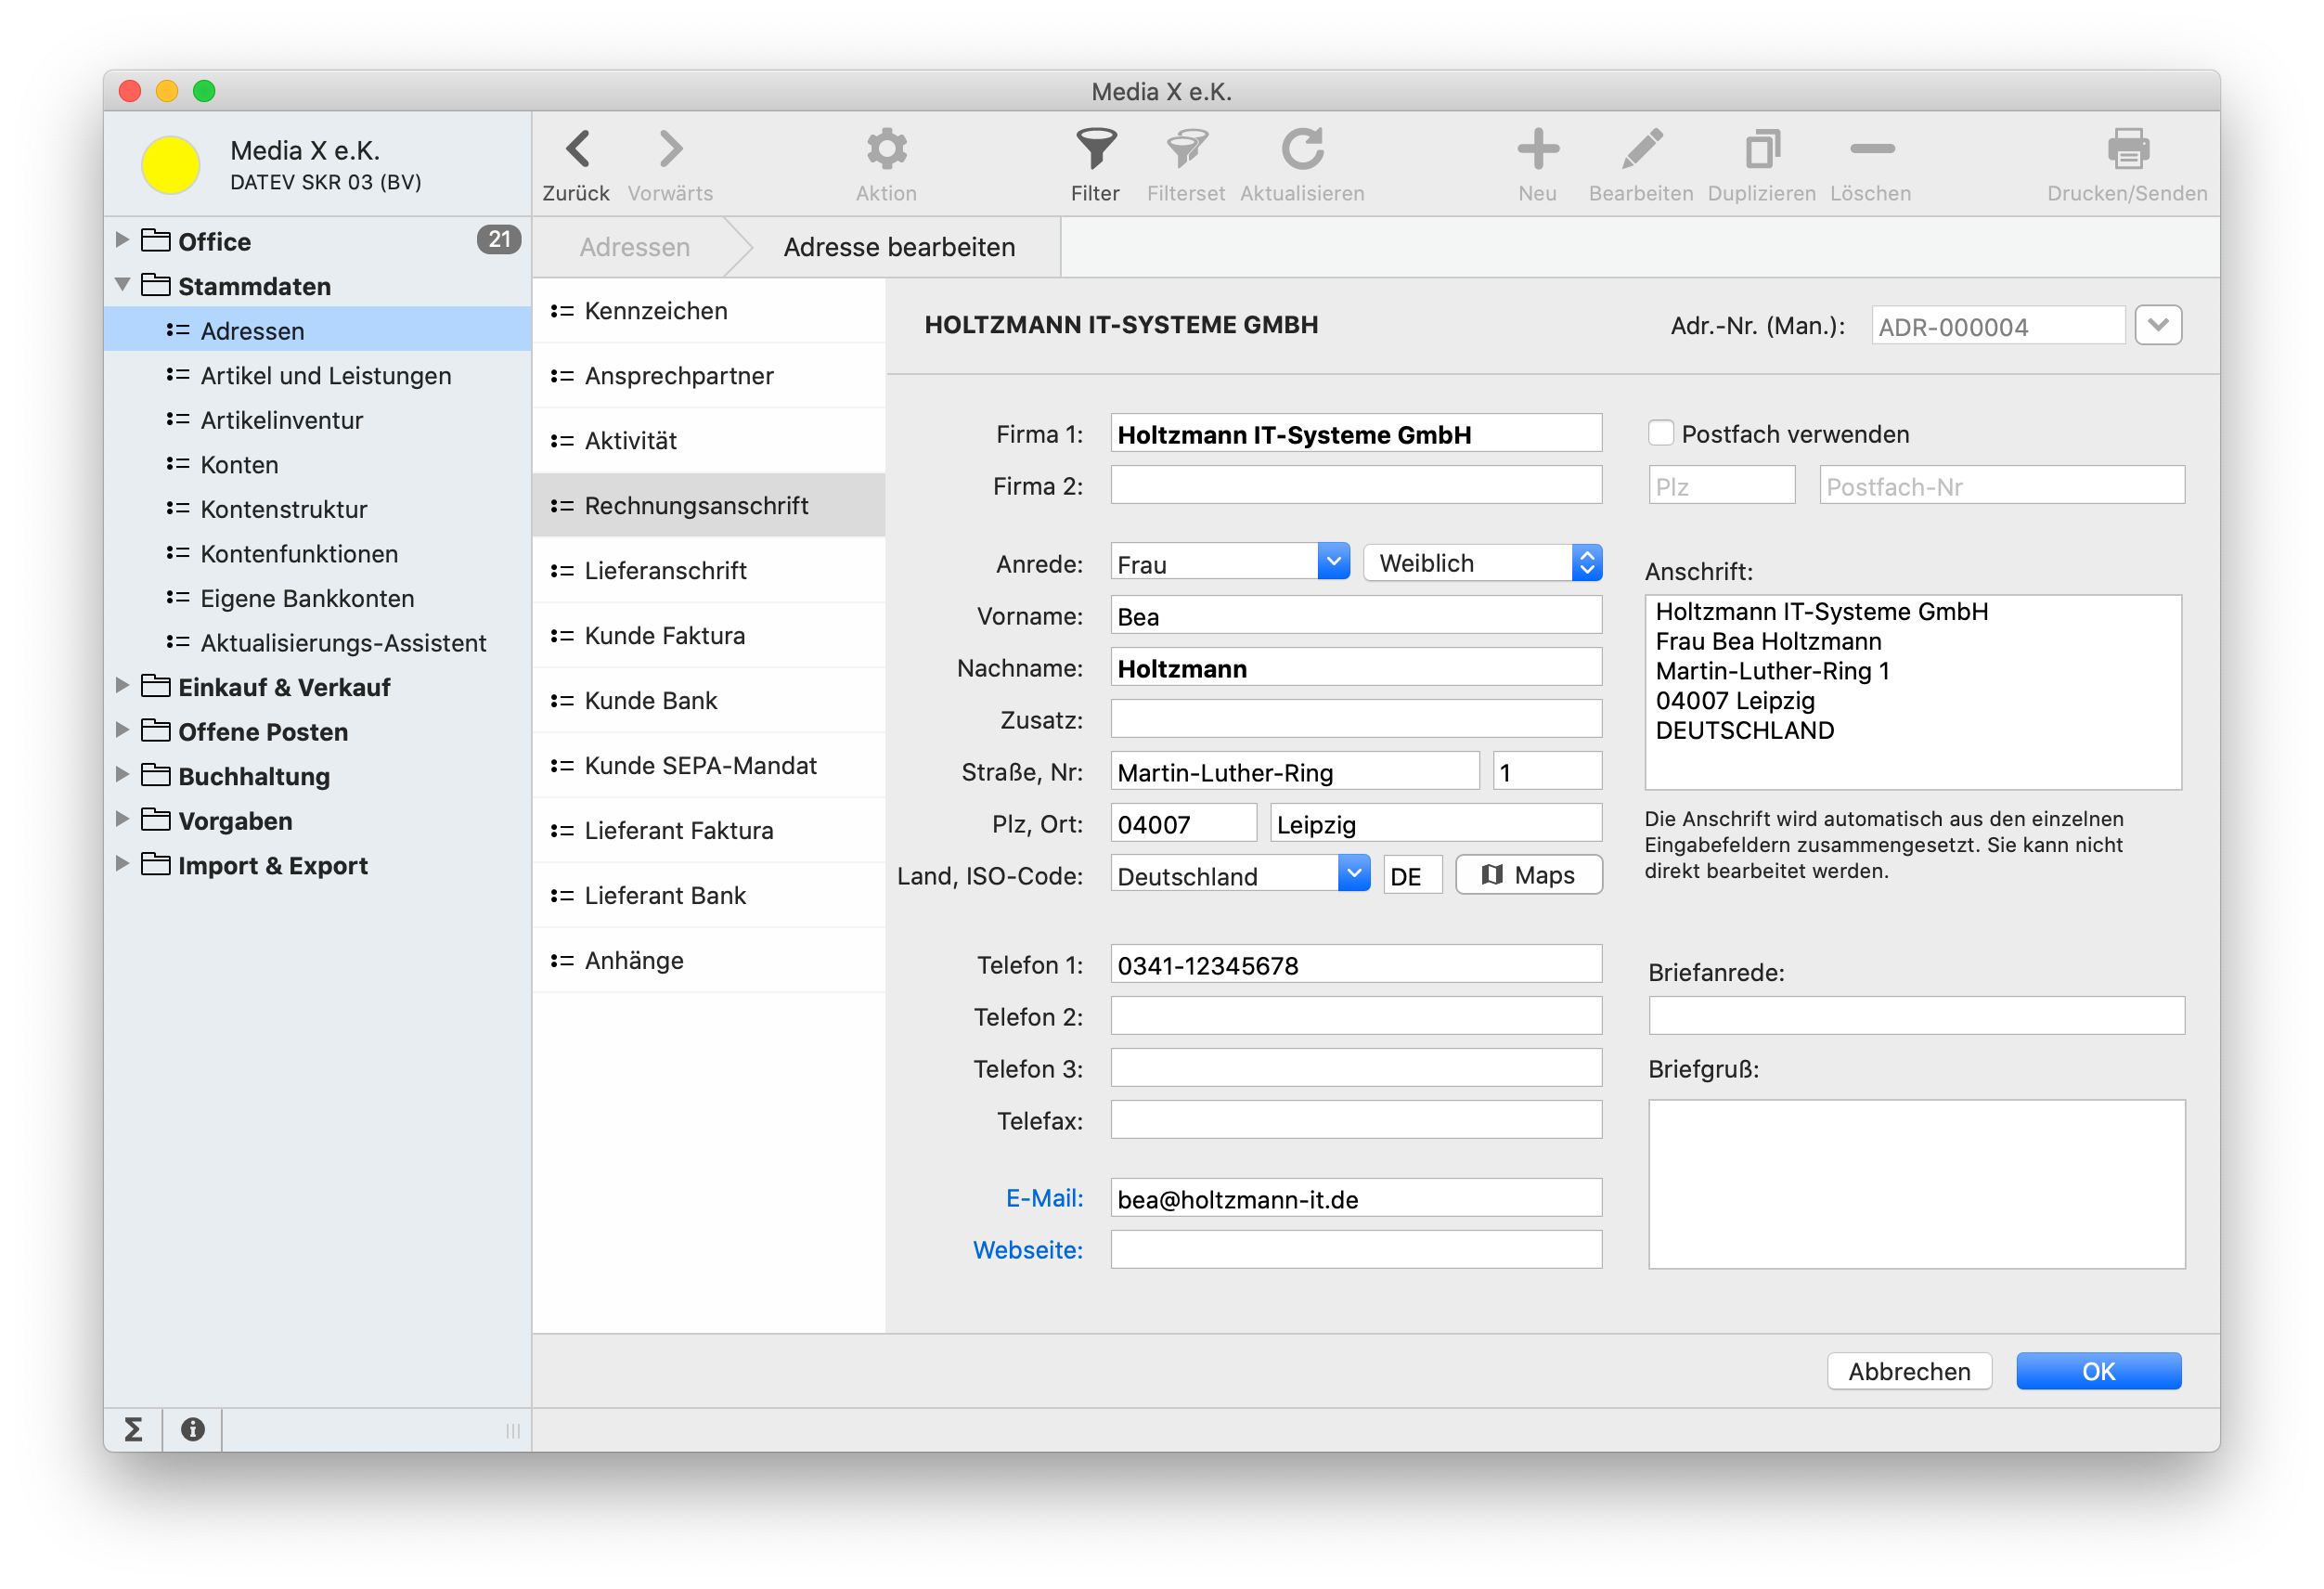This screenshot has height=1589, width=2324.
Task: Expand Einkauf & Verkauf in sidebar
Action: [127, 687]
